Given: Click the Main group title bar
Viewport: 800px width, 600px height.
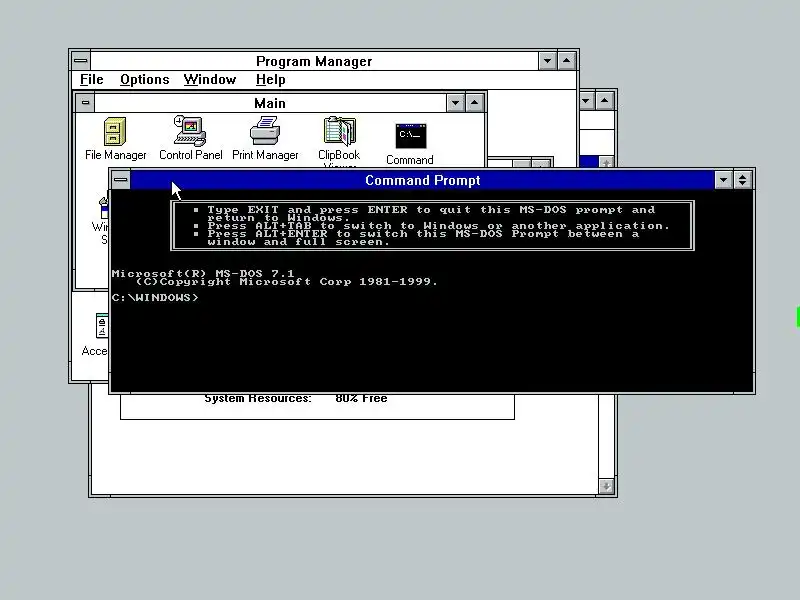Looking at the screenshot, I should (270, 103).
